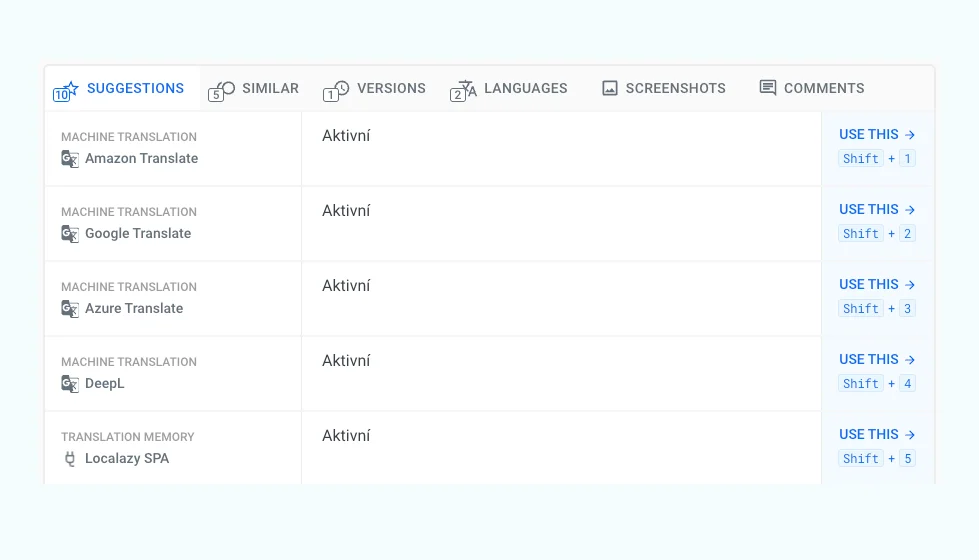Open the Versions tab
Viewport: 979px width, 560px height.
[x=391, y=88]
